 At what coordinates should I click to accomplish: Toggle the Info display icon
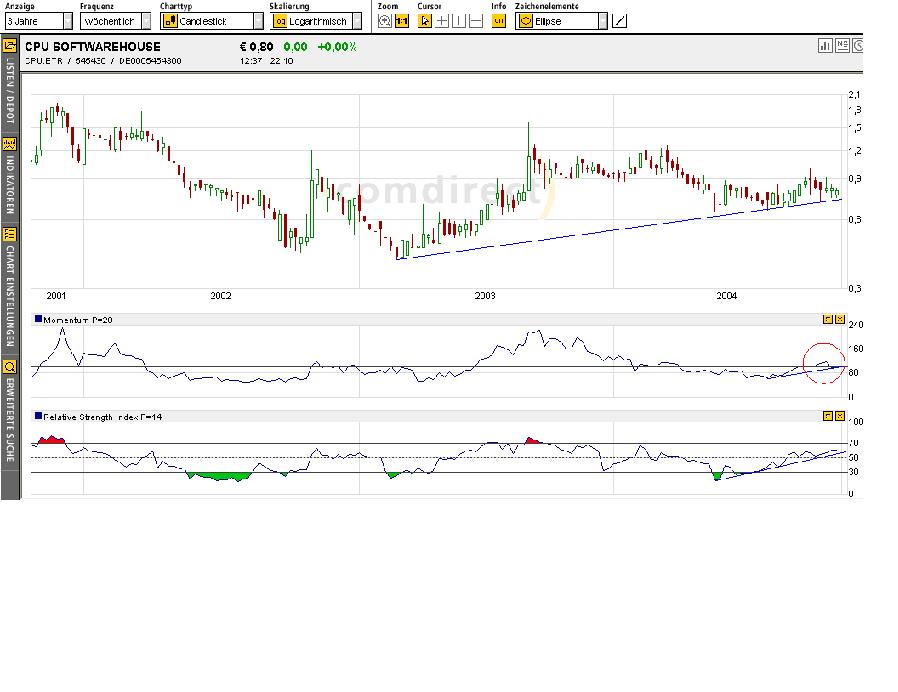tap(499, 21)
